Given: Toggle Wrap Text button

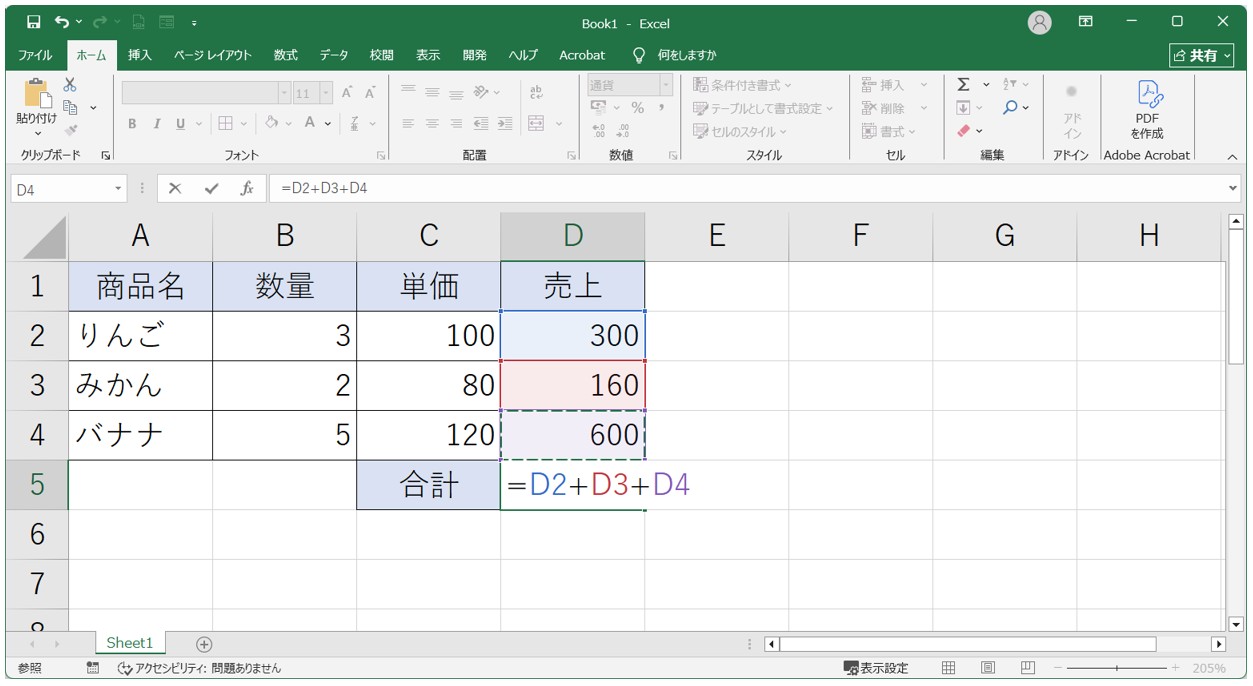Looking at the screenshot, I should pyautogui.click(x=537, y=92).
